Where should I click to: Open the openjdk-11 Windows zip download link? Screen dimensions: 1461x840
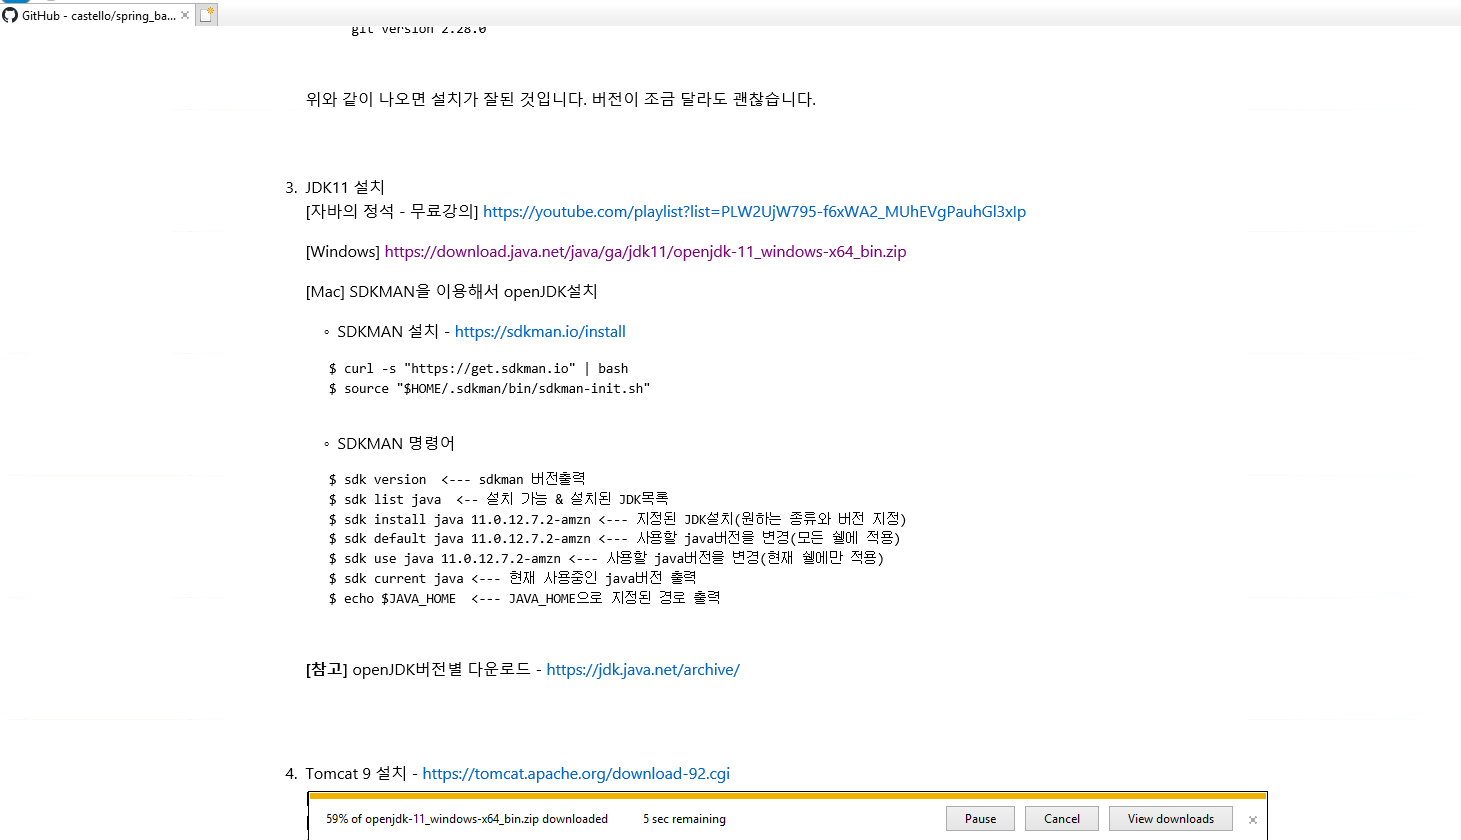coord(645,252)
